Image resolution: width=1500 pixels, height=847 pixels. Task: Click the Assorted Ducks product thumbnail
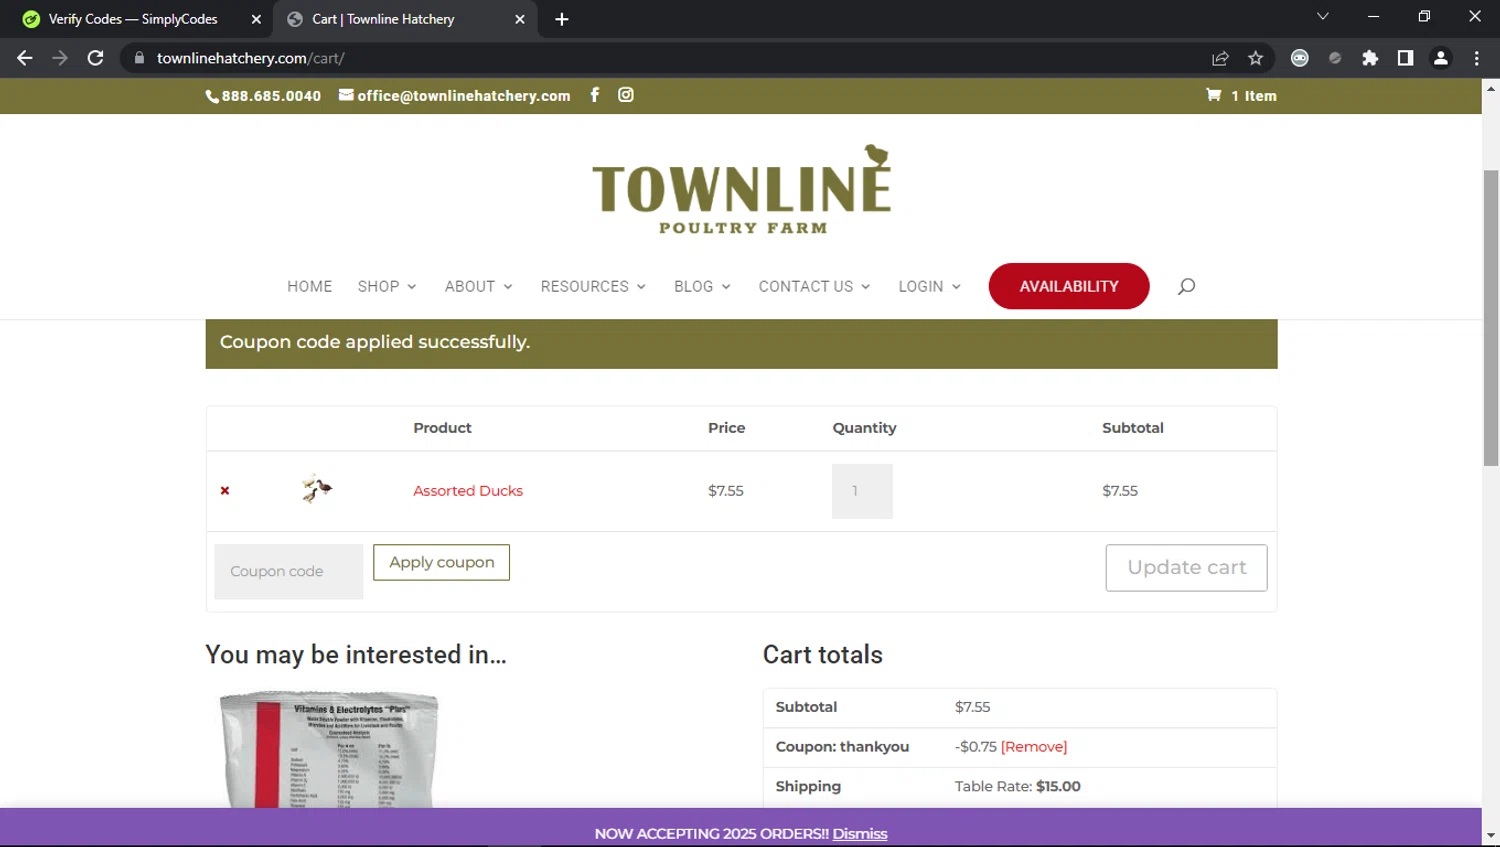(317, 489)
